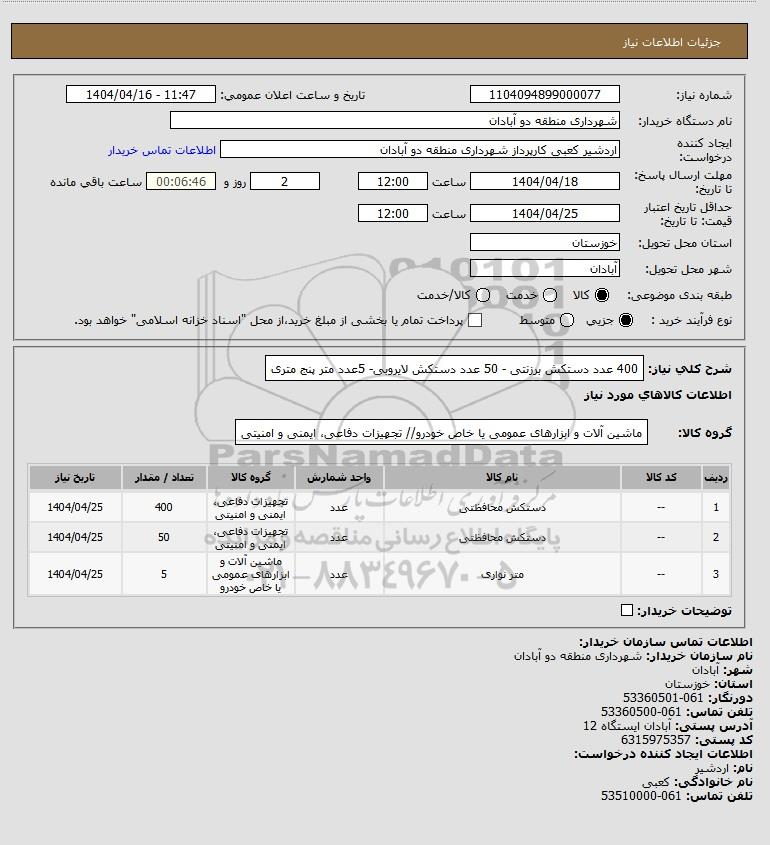Click the price validity date 1404/04/25 field

545,213
